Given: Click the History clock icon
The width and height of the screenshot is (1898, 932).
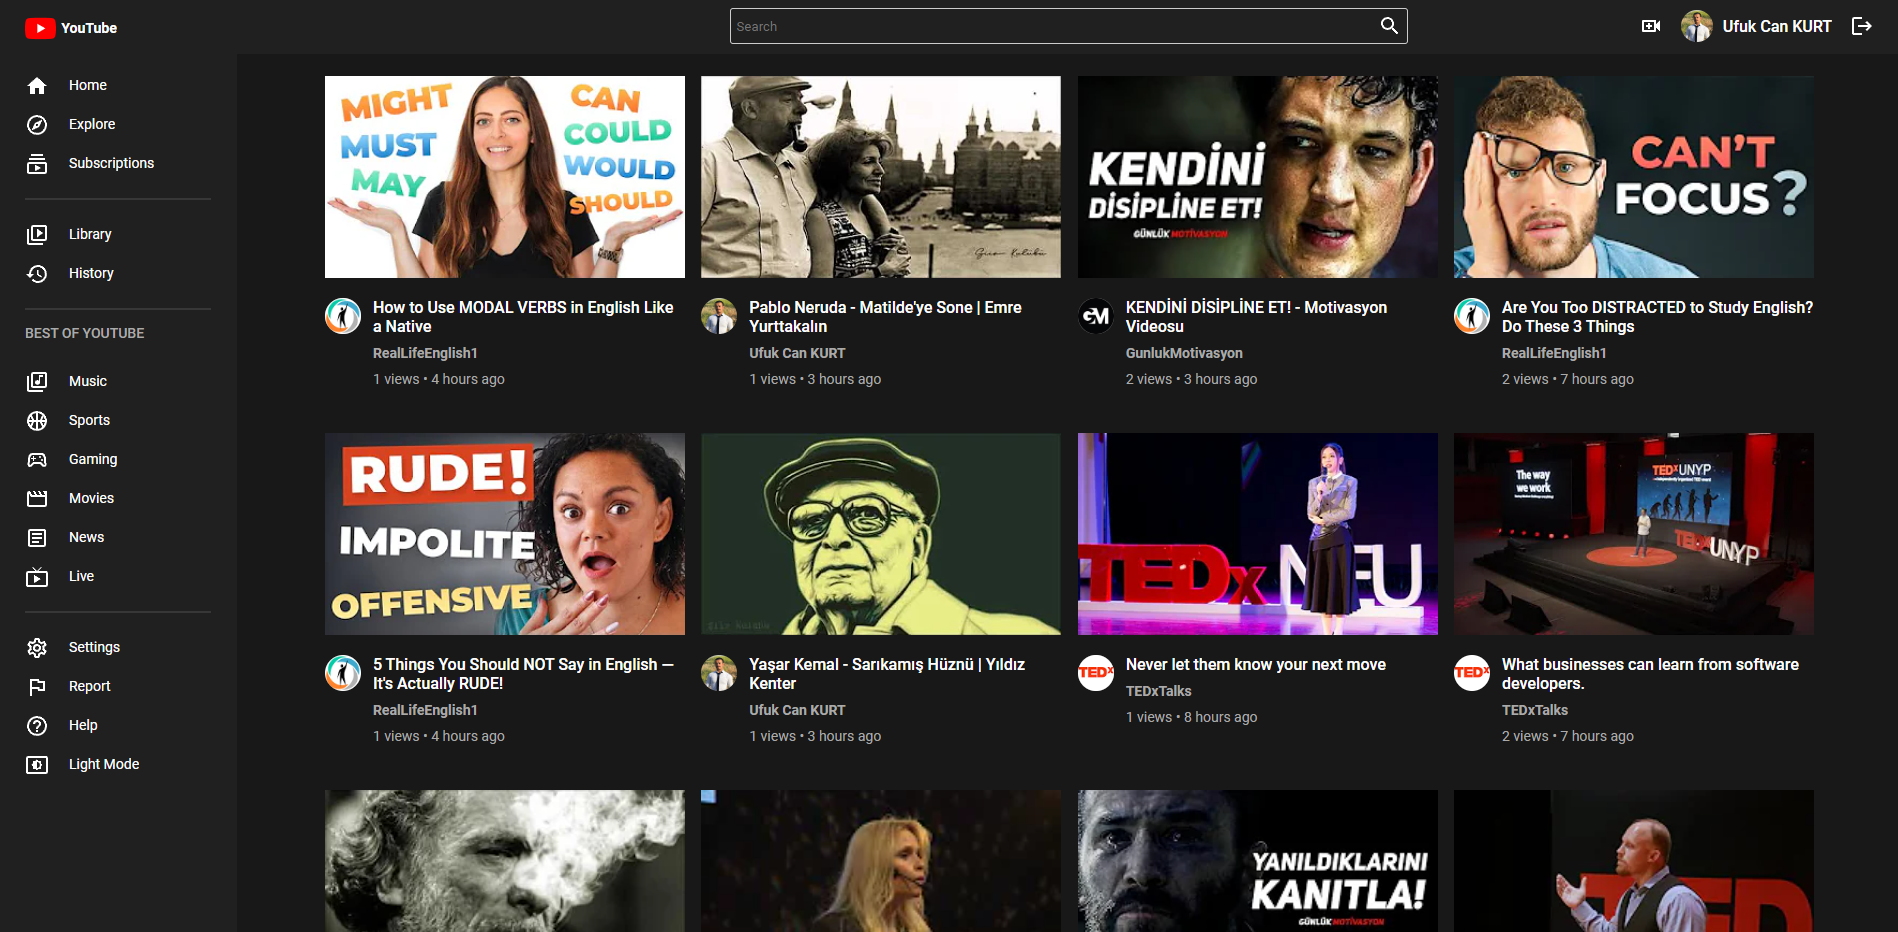Looking at the screenshot, I should click(x=37, y=274).
